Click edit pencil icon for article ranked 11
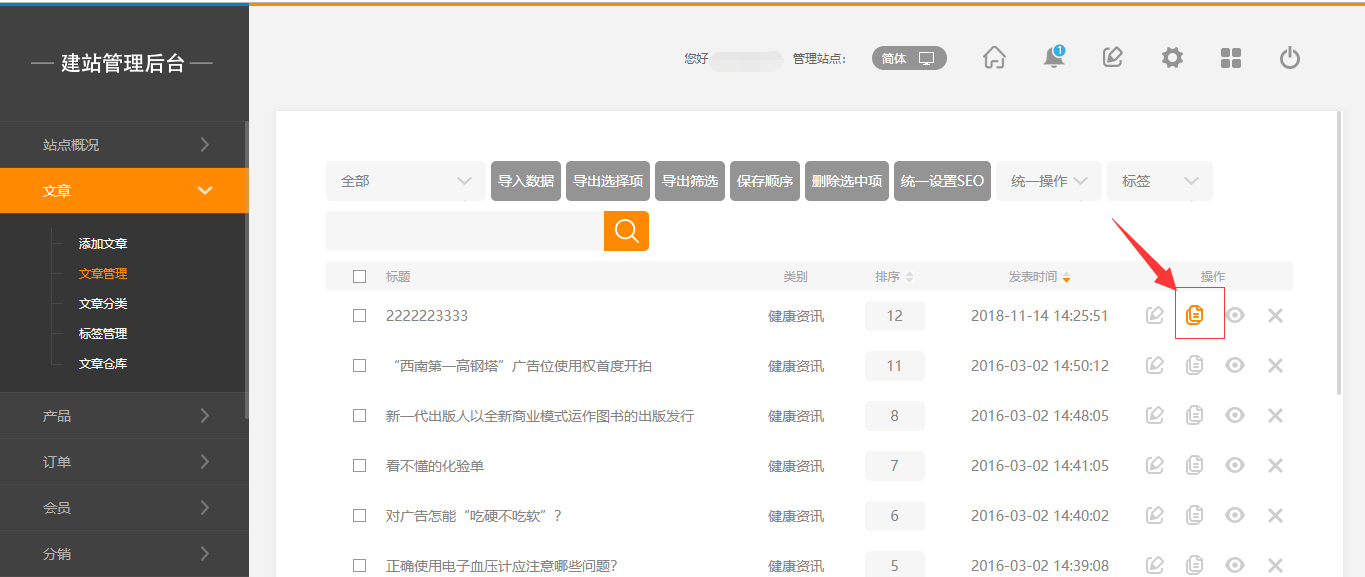Image resolution: width=1365 pixels, height=577 pixels. 1155,365
